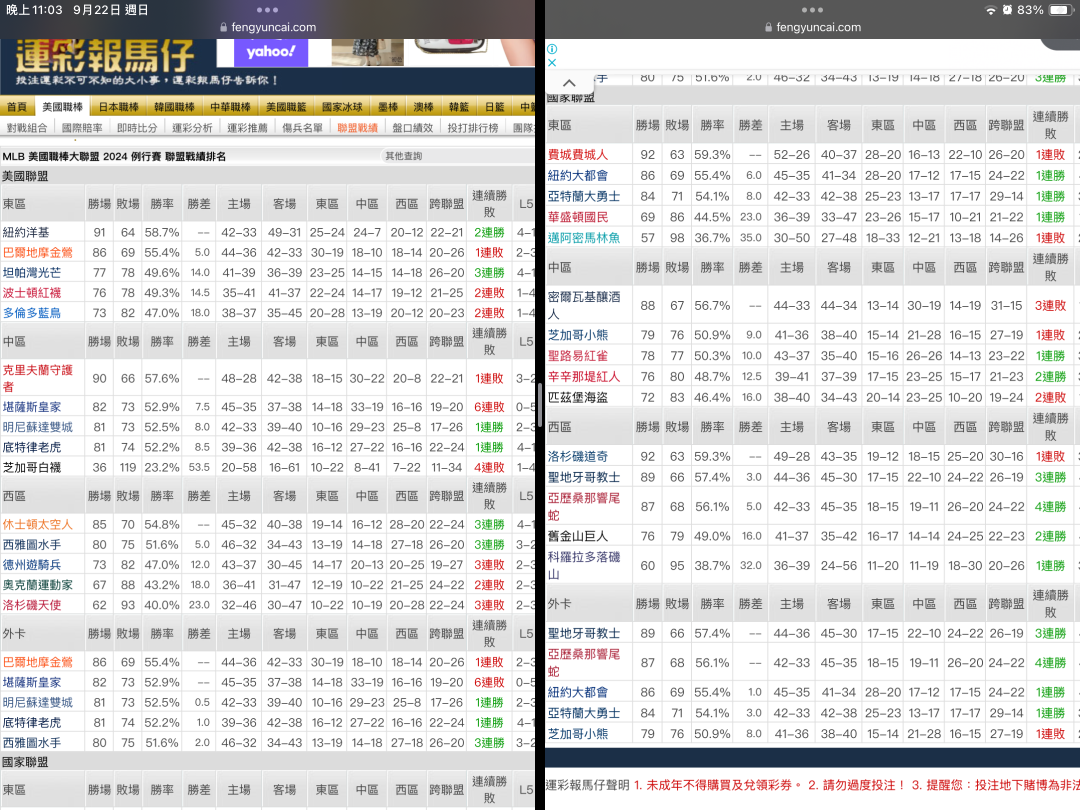Open 對戰組合 submenu item
This screenshot has height=810, width=1080.
pyautogui.click(x=27, y=127)
